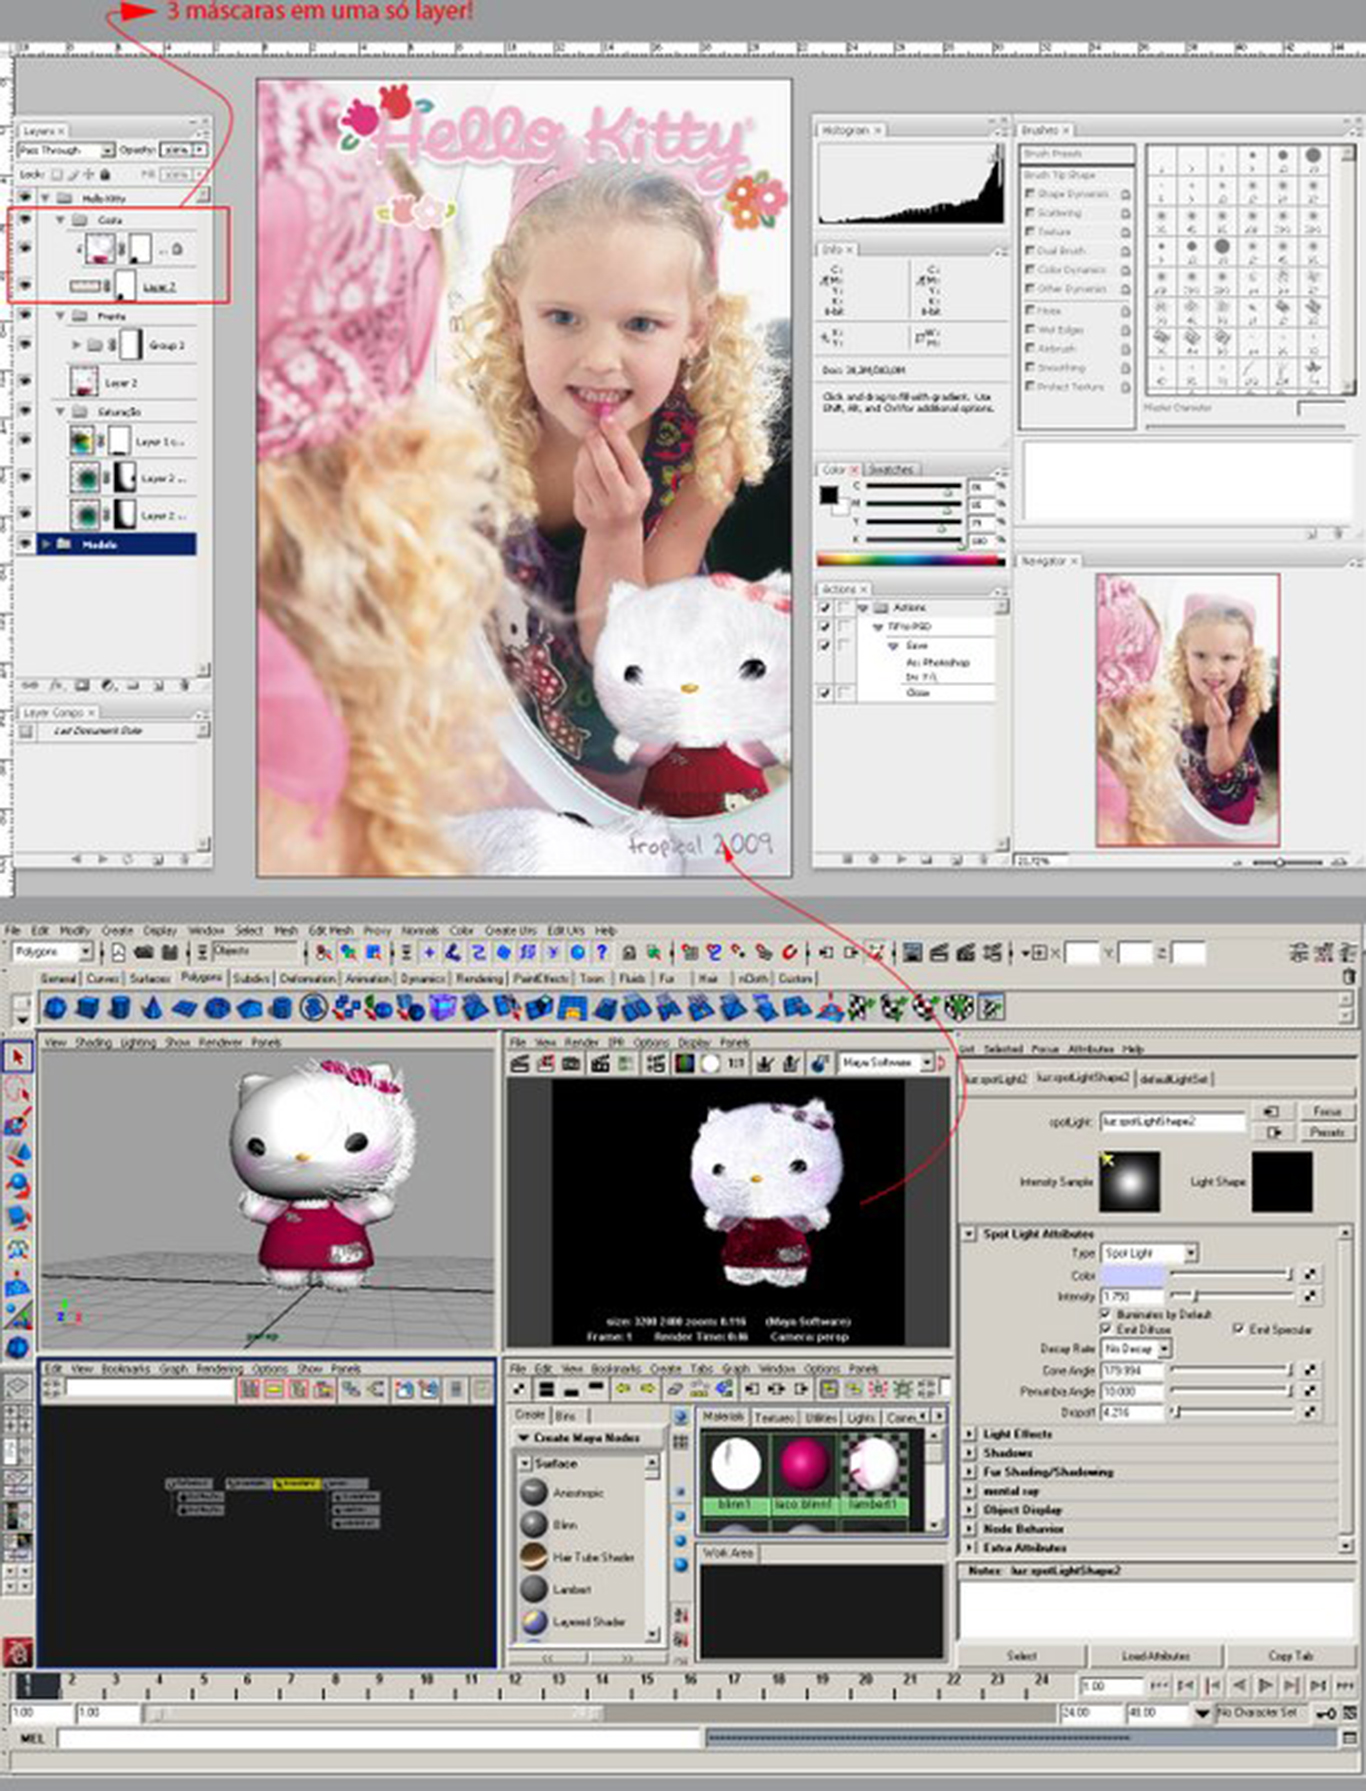This screenshot has width=1366, height=1791.
Task: Click the Load Attributes button
Action: click(1155, 1656)
